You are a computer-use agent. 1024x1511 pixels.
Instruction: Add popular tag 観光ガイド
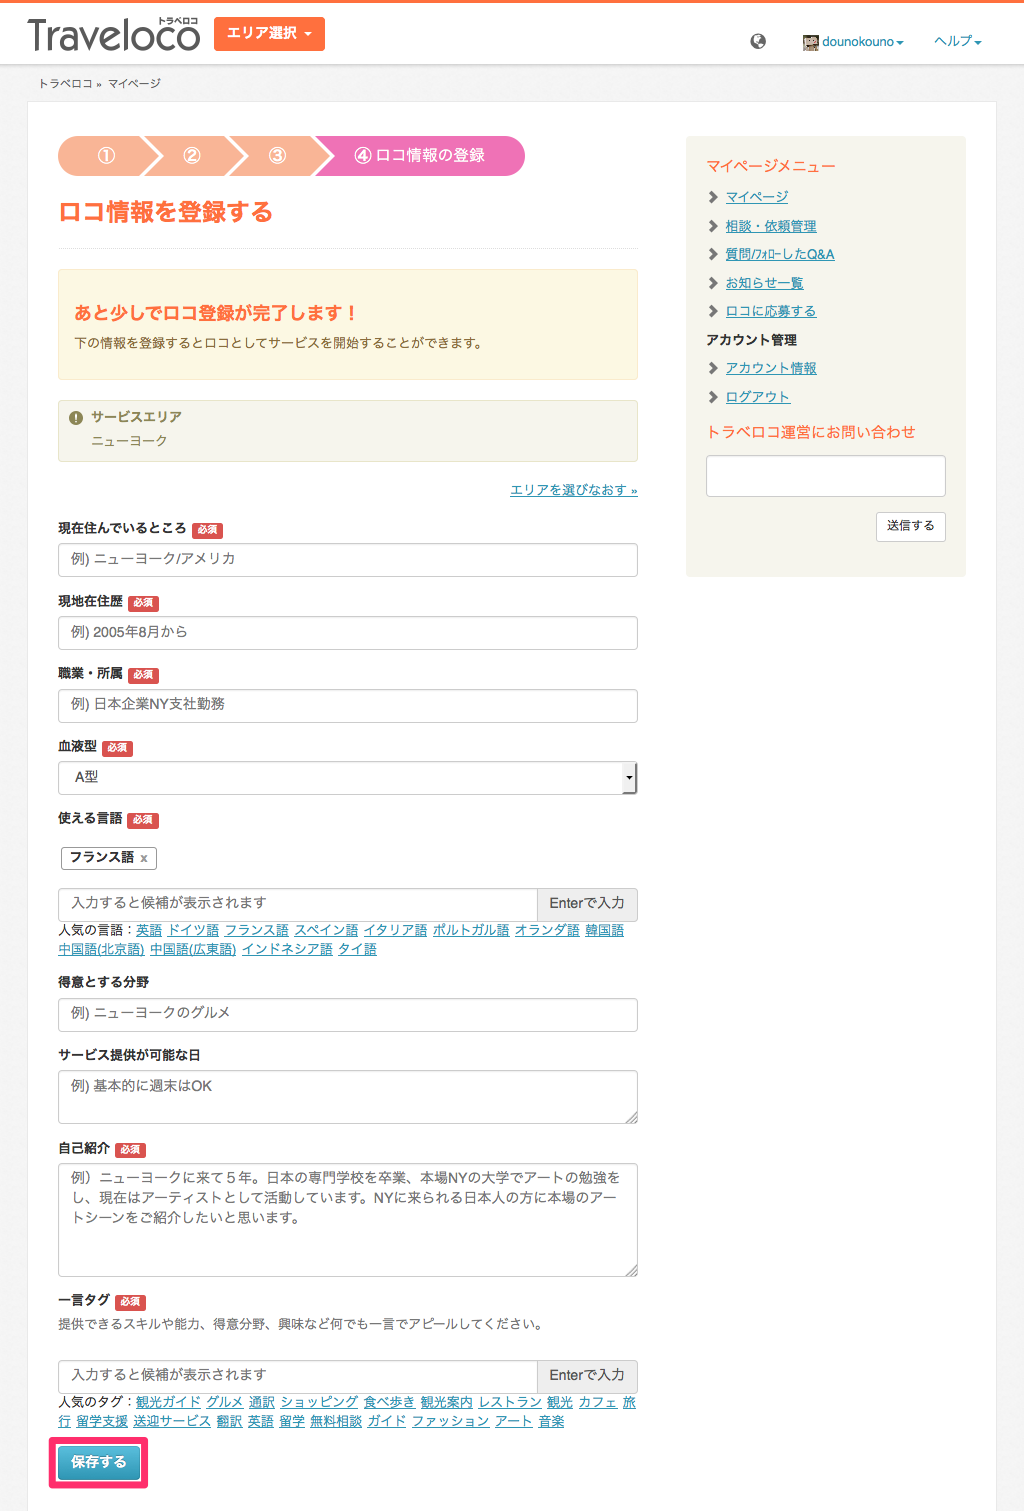click(x=168, y=1402)
